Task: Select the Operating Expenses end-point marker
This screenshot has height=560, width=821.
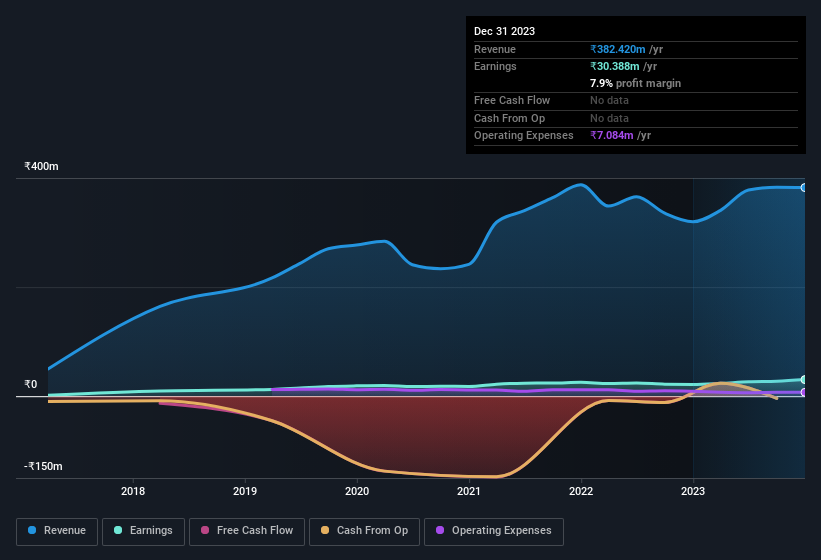Action: [x=804, y=392]
